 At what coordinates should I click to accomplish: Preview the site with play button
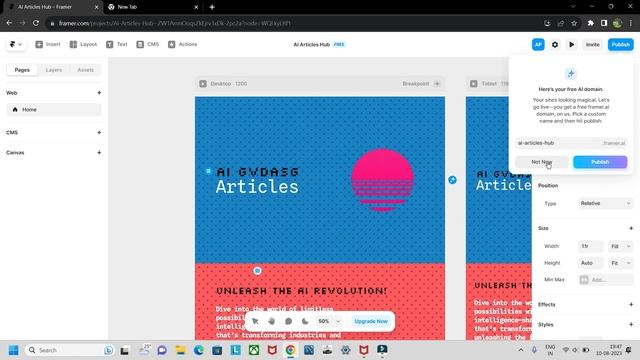(571, 44)
